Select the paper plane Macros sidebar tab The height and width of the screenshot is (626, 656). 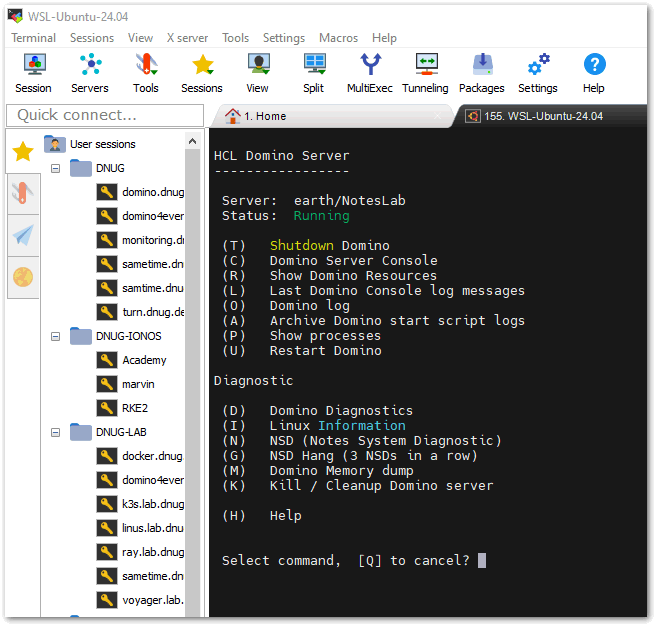coord(23,235)
